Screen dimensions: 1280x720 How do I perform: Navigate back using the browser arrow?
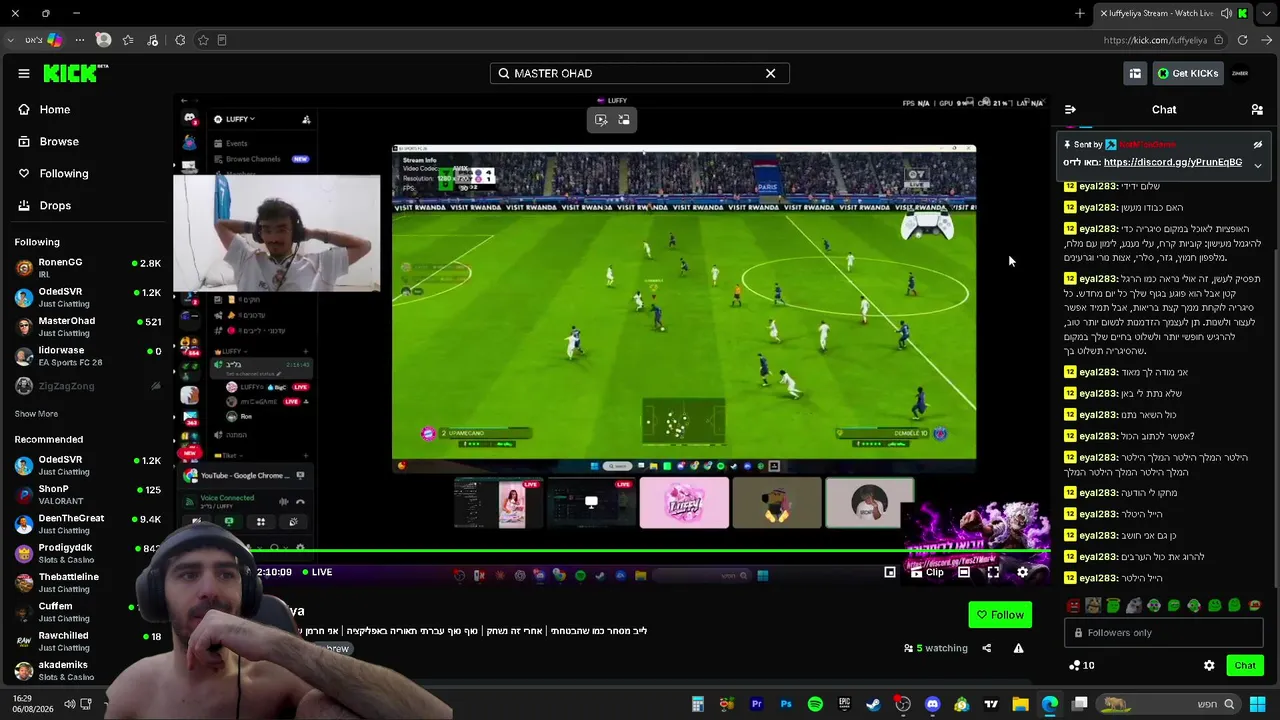(1267, 40)
